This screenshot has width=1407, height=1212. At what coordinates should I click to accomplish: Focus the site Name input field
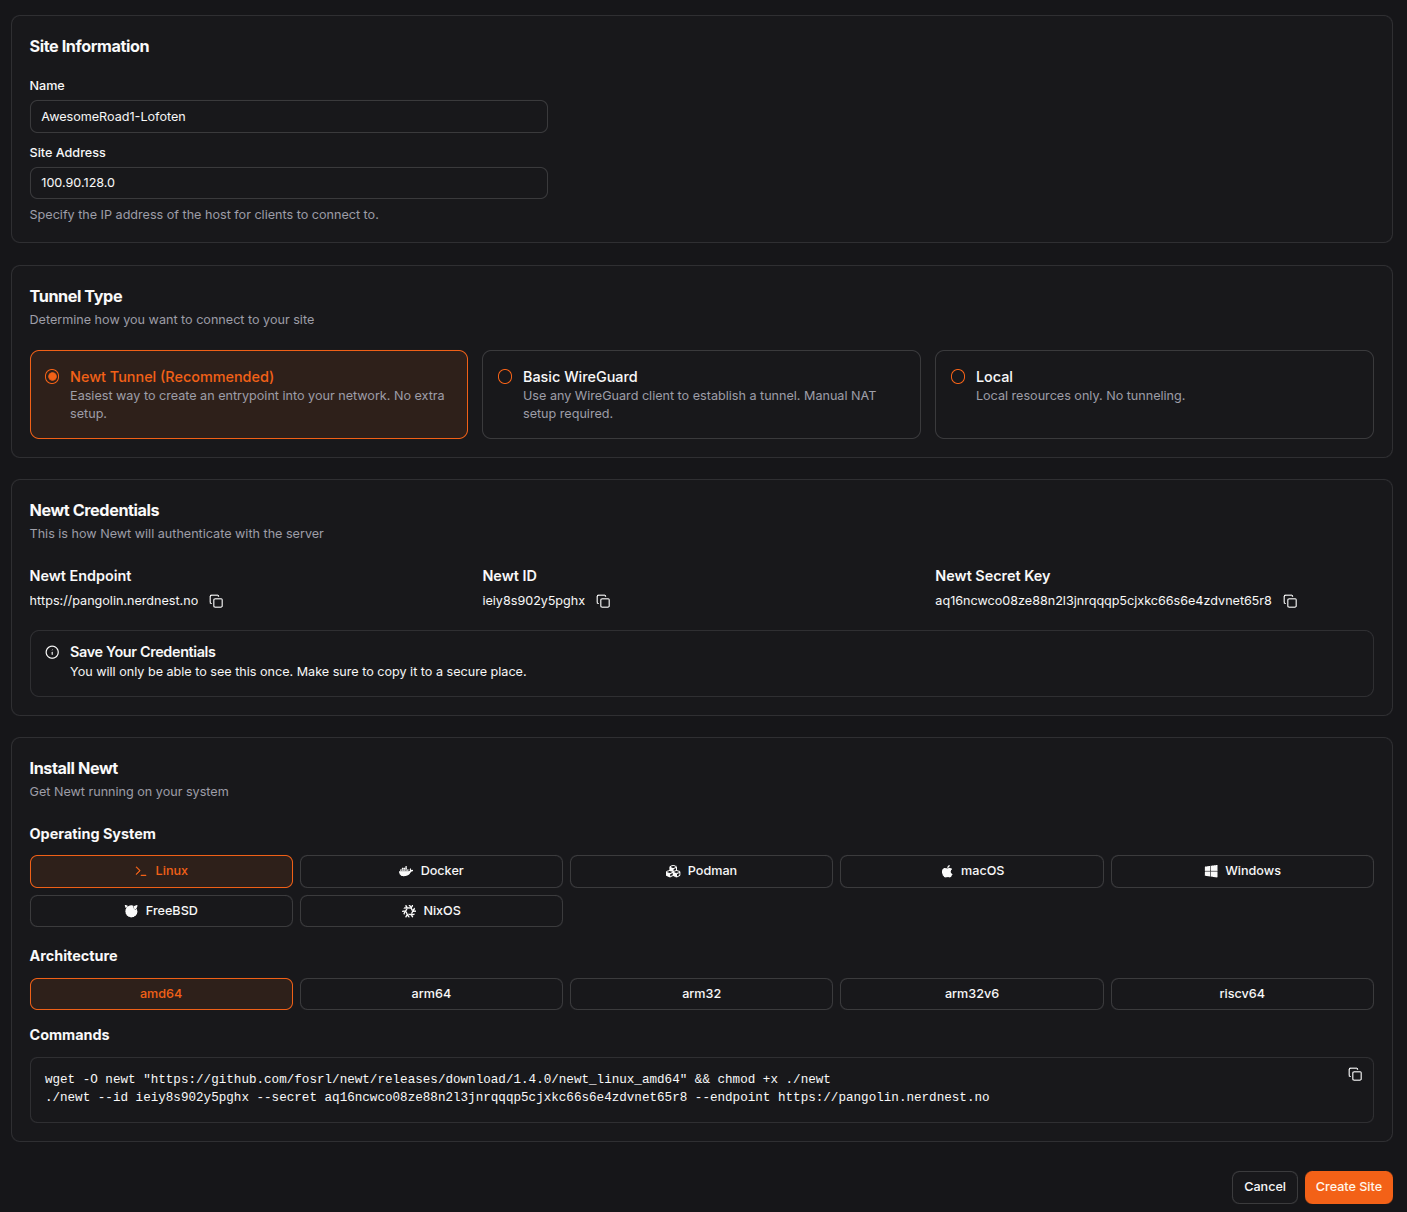[x=289, y=116]
